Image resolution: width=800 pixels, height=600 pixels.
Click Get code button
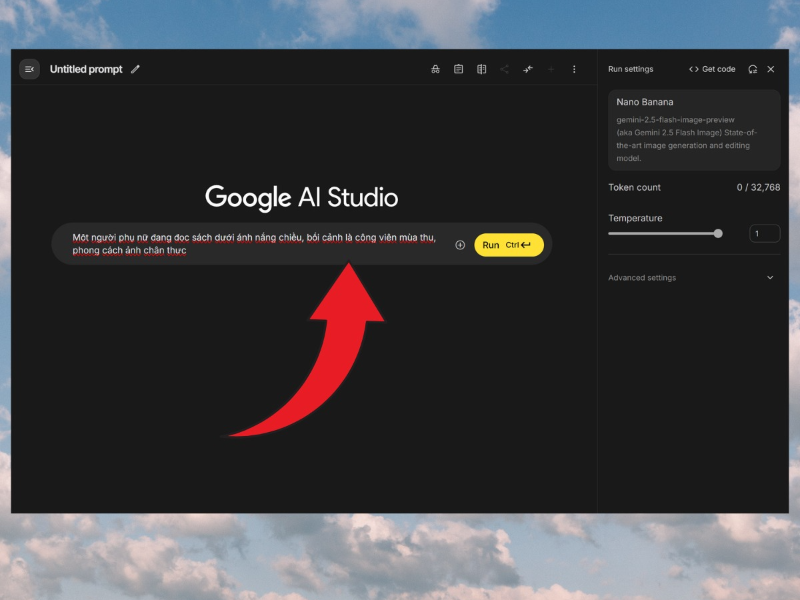tap(712, 69)
